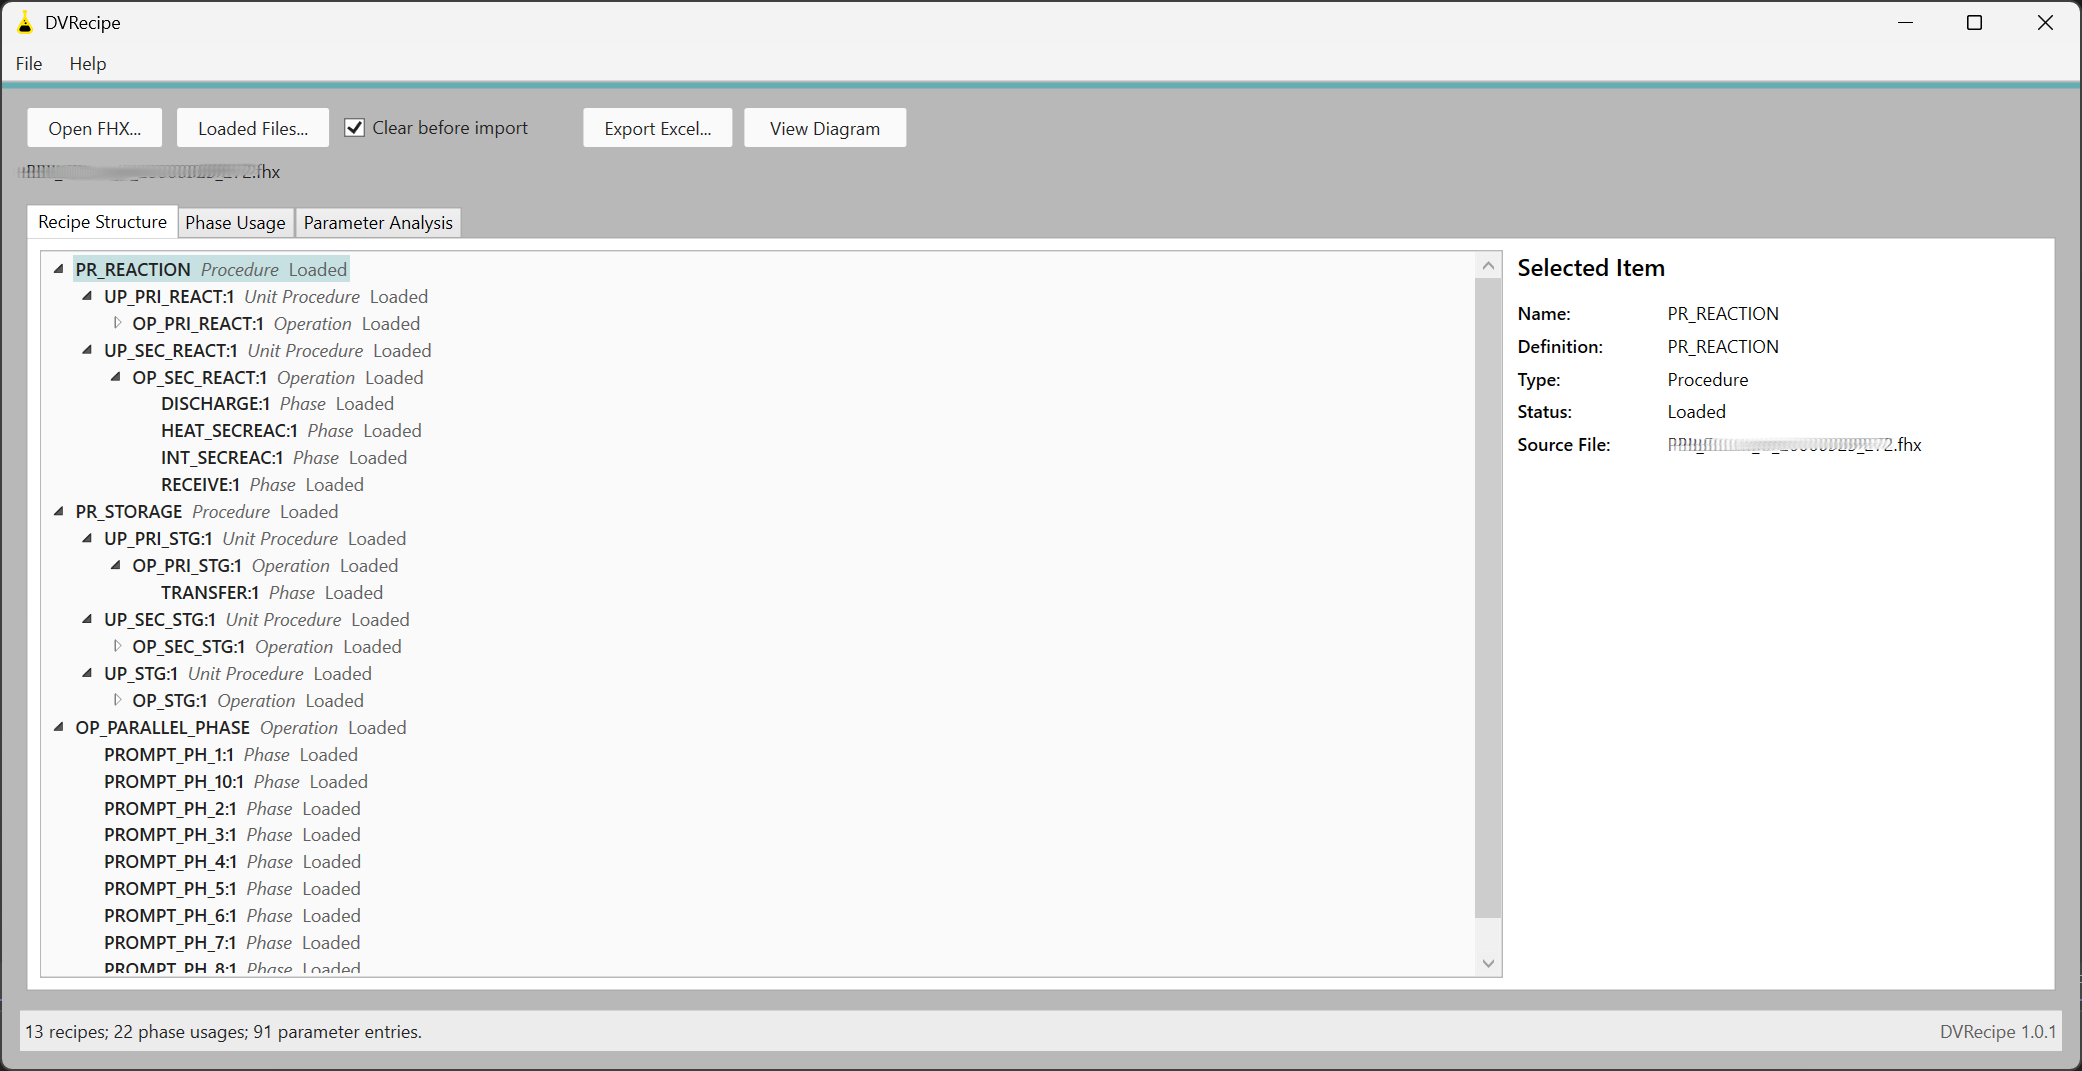This screenshot has height=1071, width=2082.
Task: Select the HEAT_SECREAC:1 phase row
Action: [x=291, y=431]
